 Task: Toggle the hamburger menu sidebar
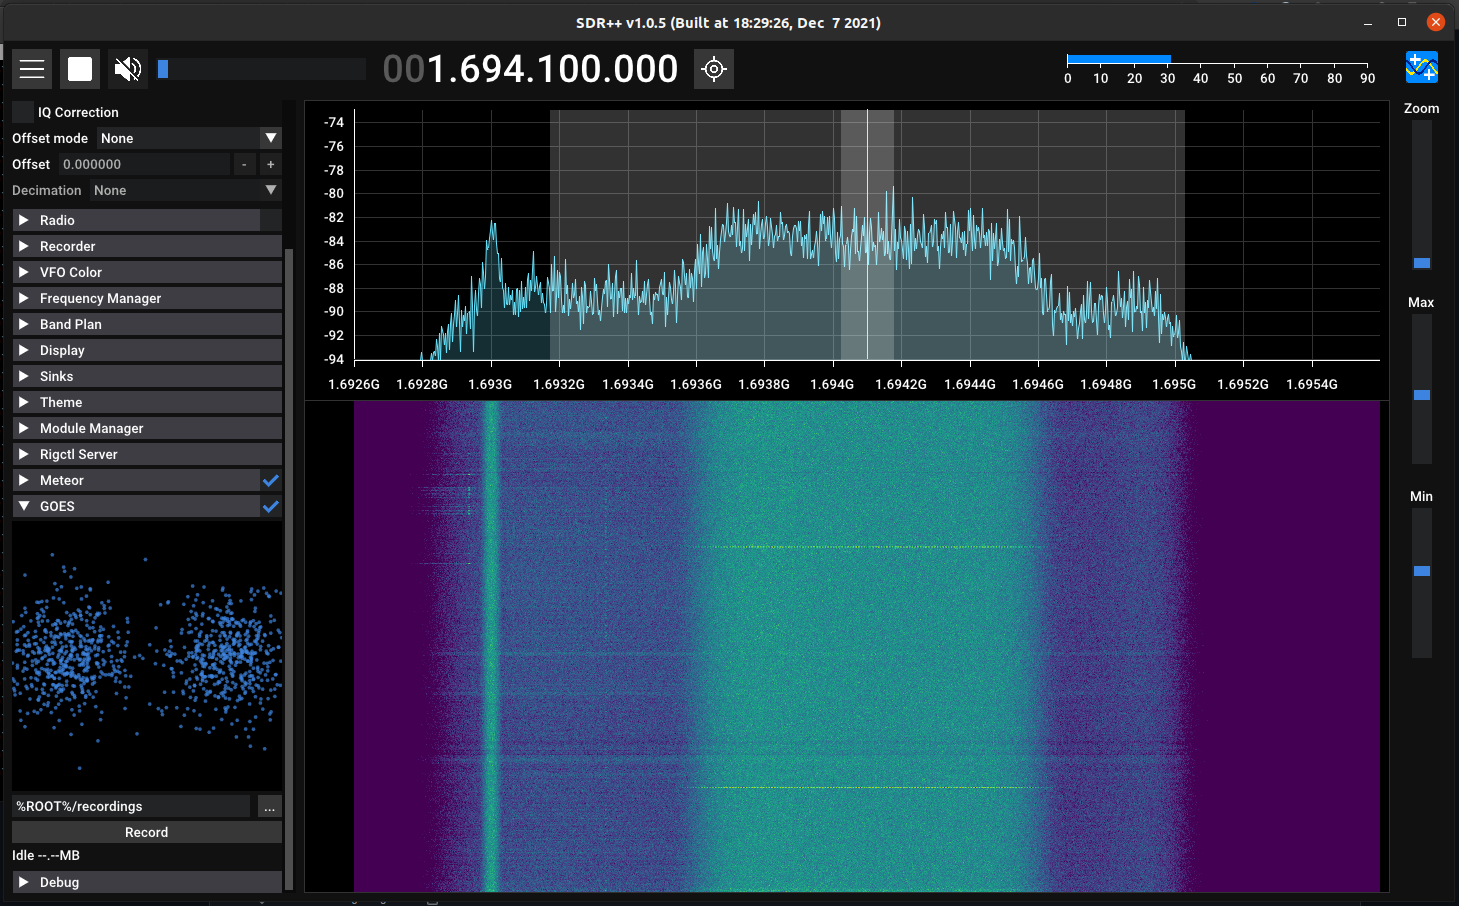click(x=32, y=69)
